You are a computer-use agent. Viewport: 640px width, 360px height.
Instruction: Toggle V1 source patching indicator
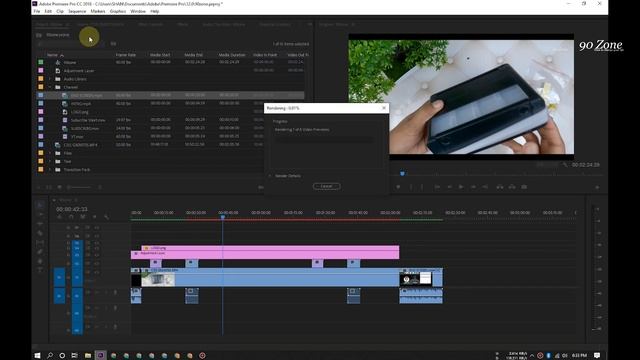click(x=60, y=277)
